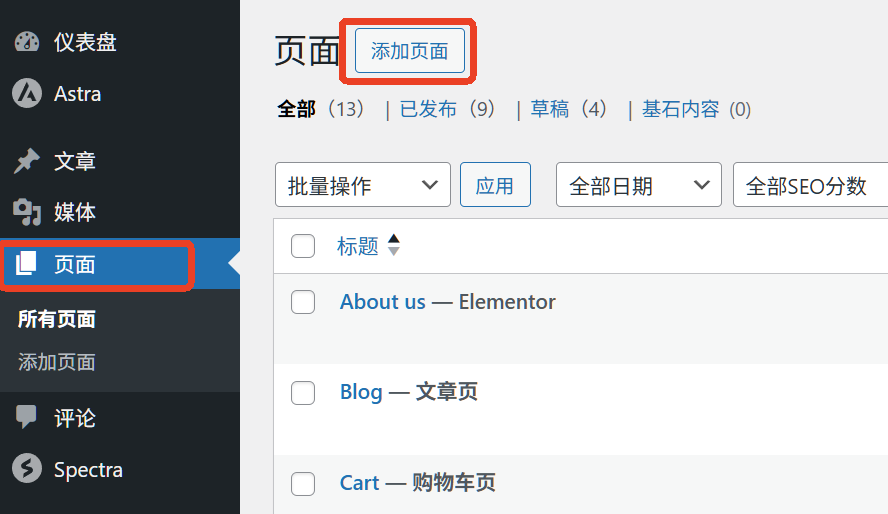Filter pages by 草稿 drafts

pyautogui.click(x=550, y=109)
